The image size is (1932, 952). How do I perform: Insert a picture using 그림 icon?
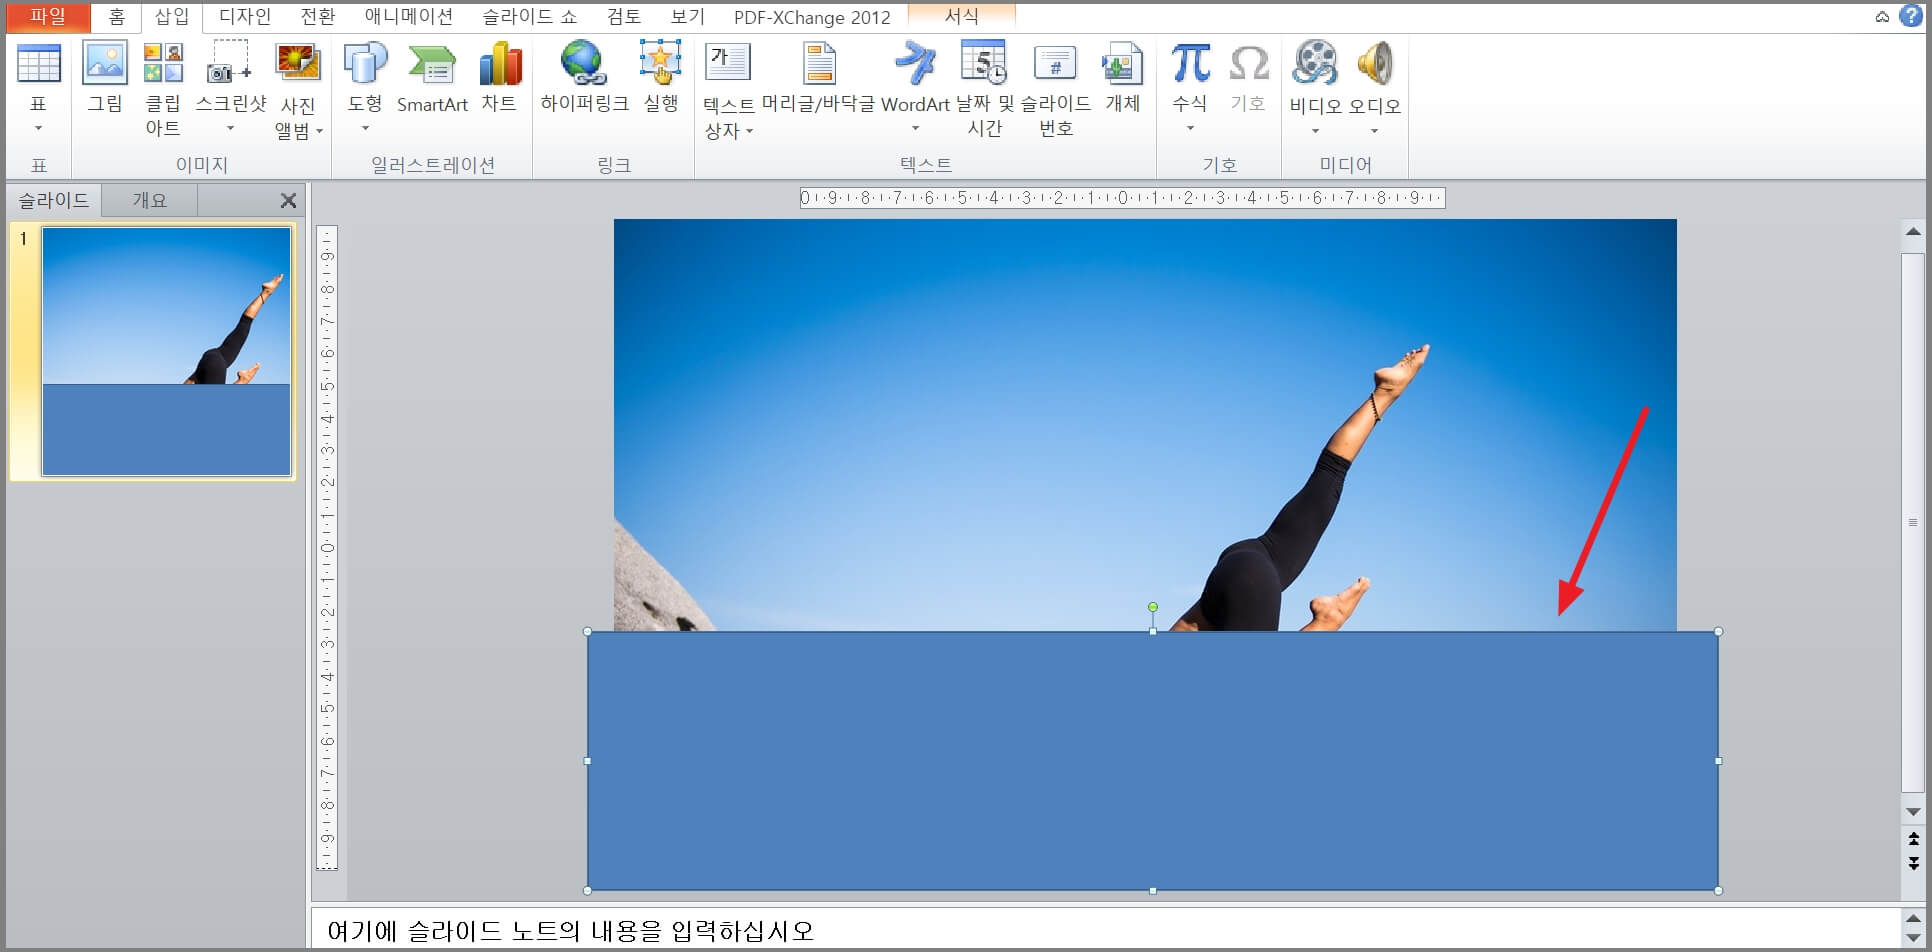pos(105,64)
